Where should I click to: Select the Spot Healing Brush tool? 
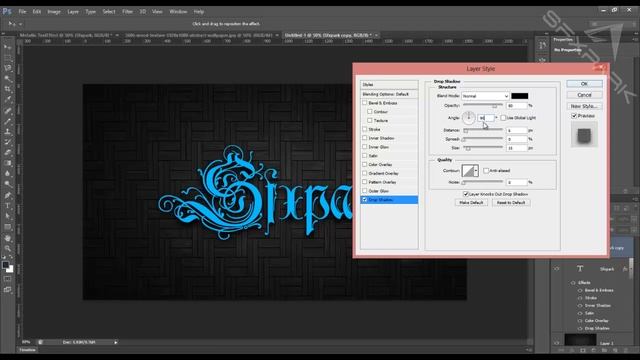[8, 111]
